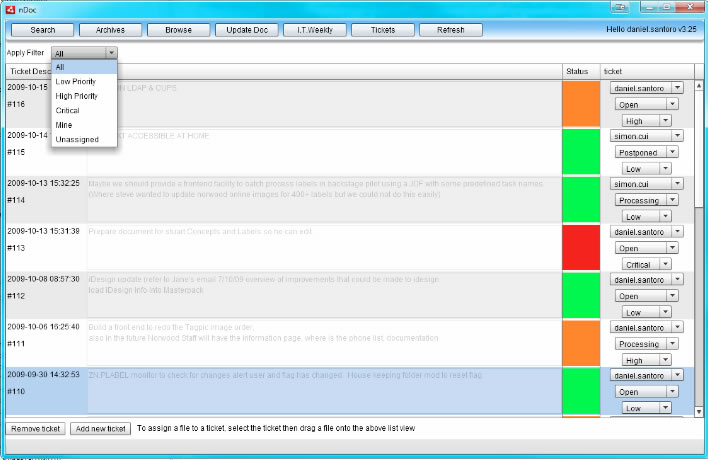The image size is (708, 460).
Task: Open assignee dropdown for ticket #116
Action: click(676, 88)
